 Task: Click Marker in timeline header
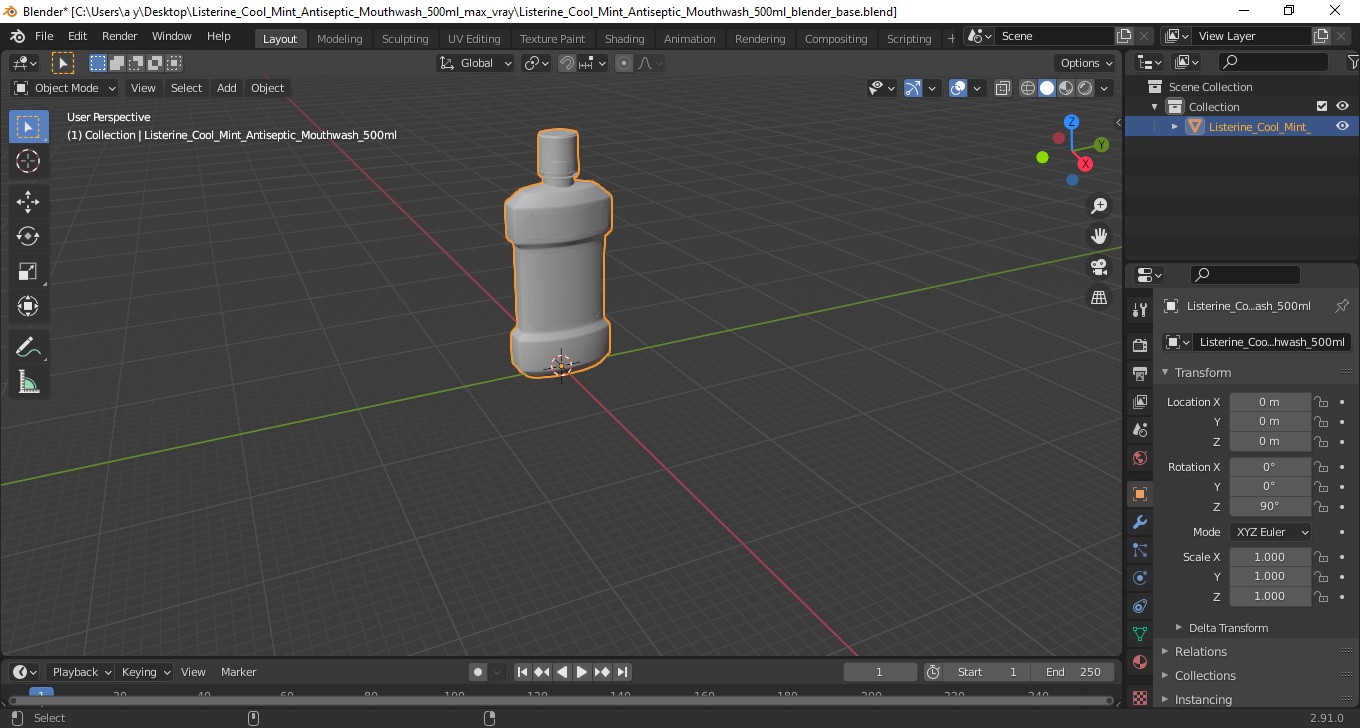(x=238, y=672)
